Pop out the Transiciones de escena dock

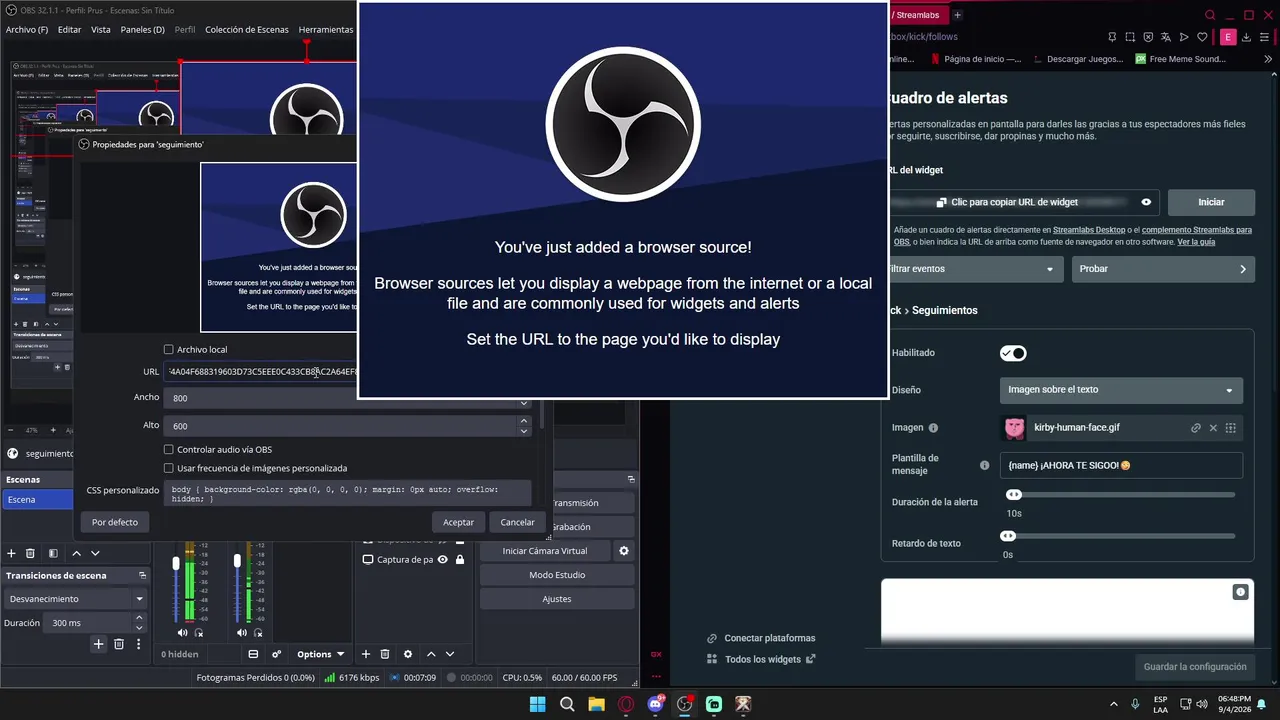(x=142, y=575)
